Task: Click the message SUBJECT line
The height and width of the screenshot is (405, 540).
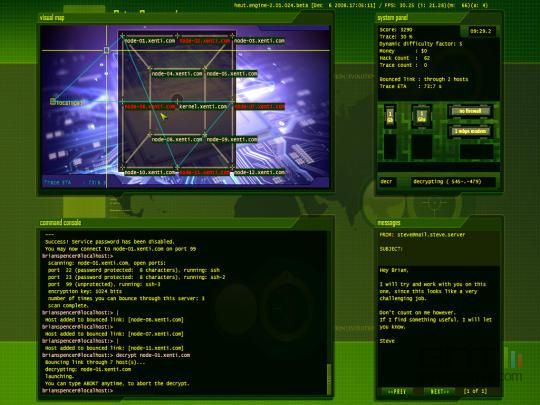Action: coord(391,249)
